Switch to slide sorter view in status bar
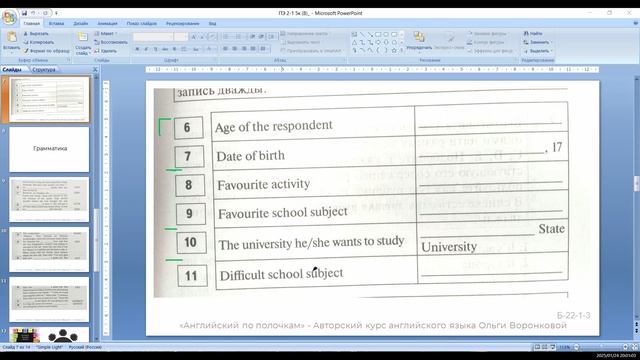The height and width of the screenshot is (360, 640). pos(545,347)
